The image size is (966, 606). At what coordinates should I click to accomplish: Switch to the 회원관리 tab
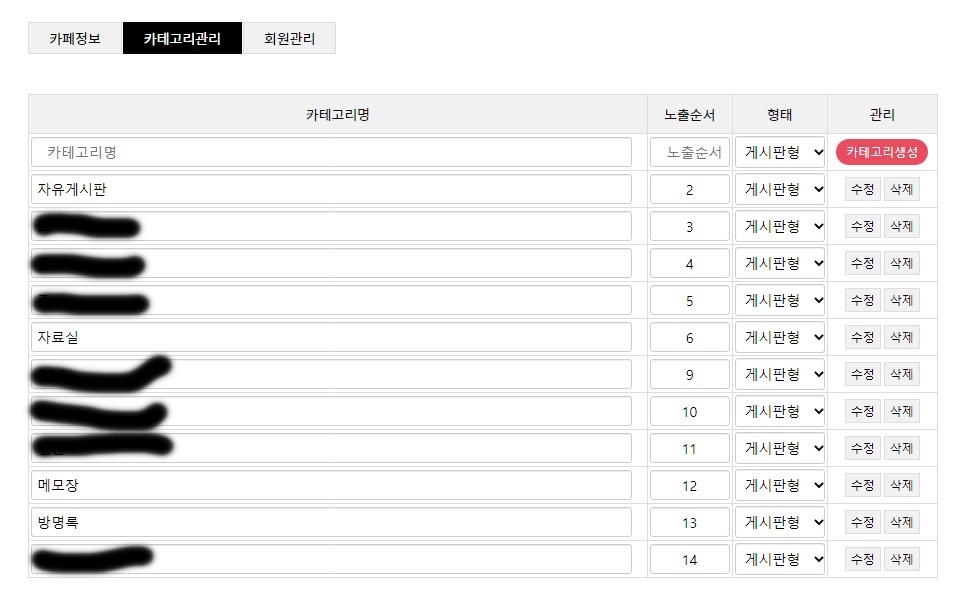pyautogui.click(x=289, y=39)
